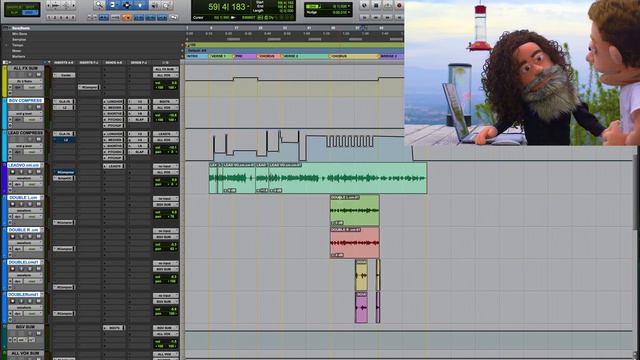
Task: Open the LEADVO track view selector (waveform)
Action: tap(24, 178)
